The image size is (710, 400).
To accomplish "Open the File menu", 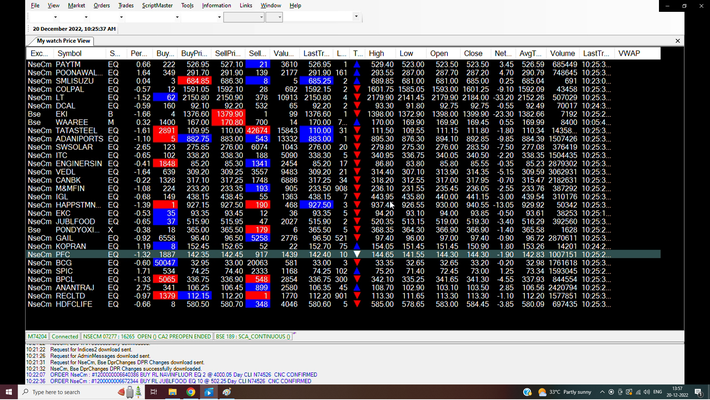I will tap(35, 5).
